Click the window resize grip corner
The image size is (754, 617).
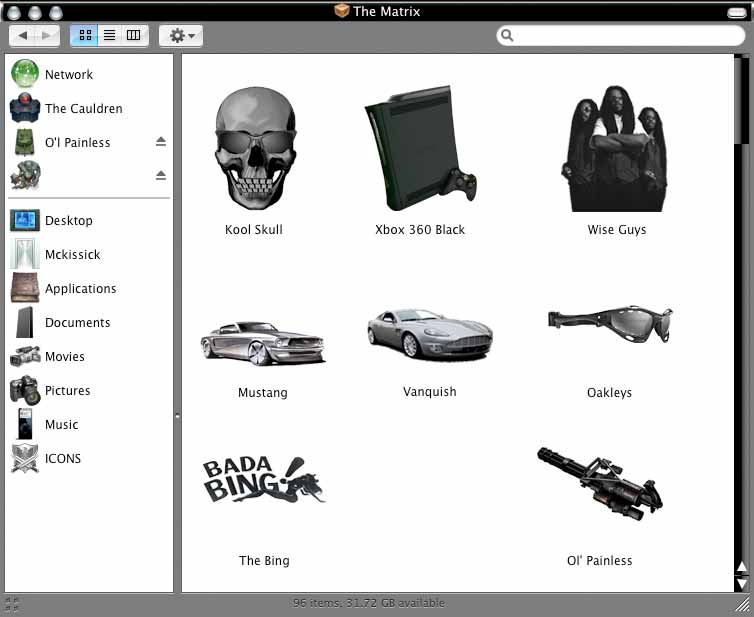[x=743, y=606]
